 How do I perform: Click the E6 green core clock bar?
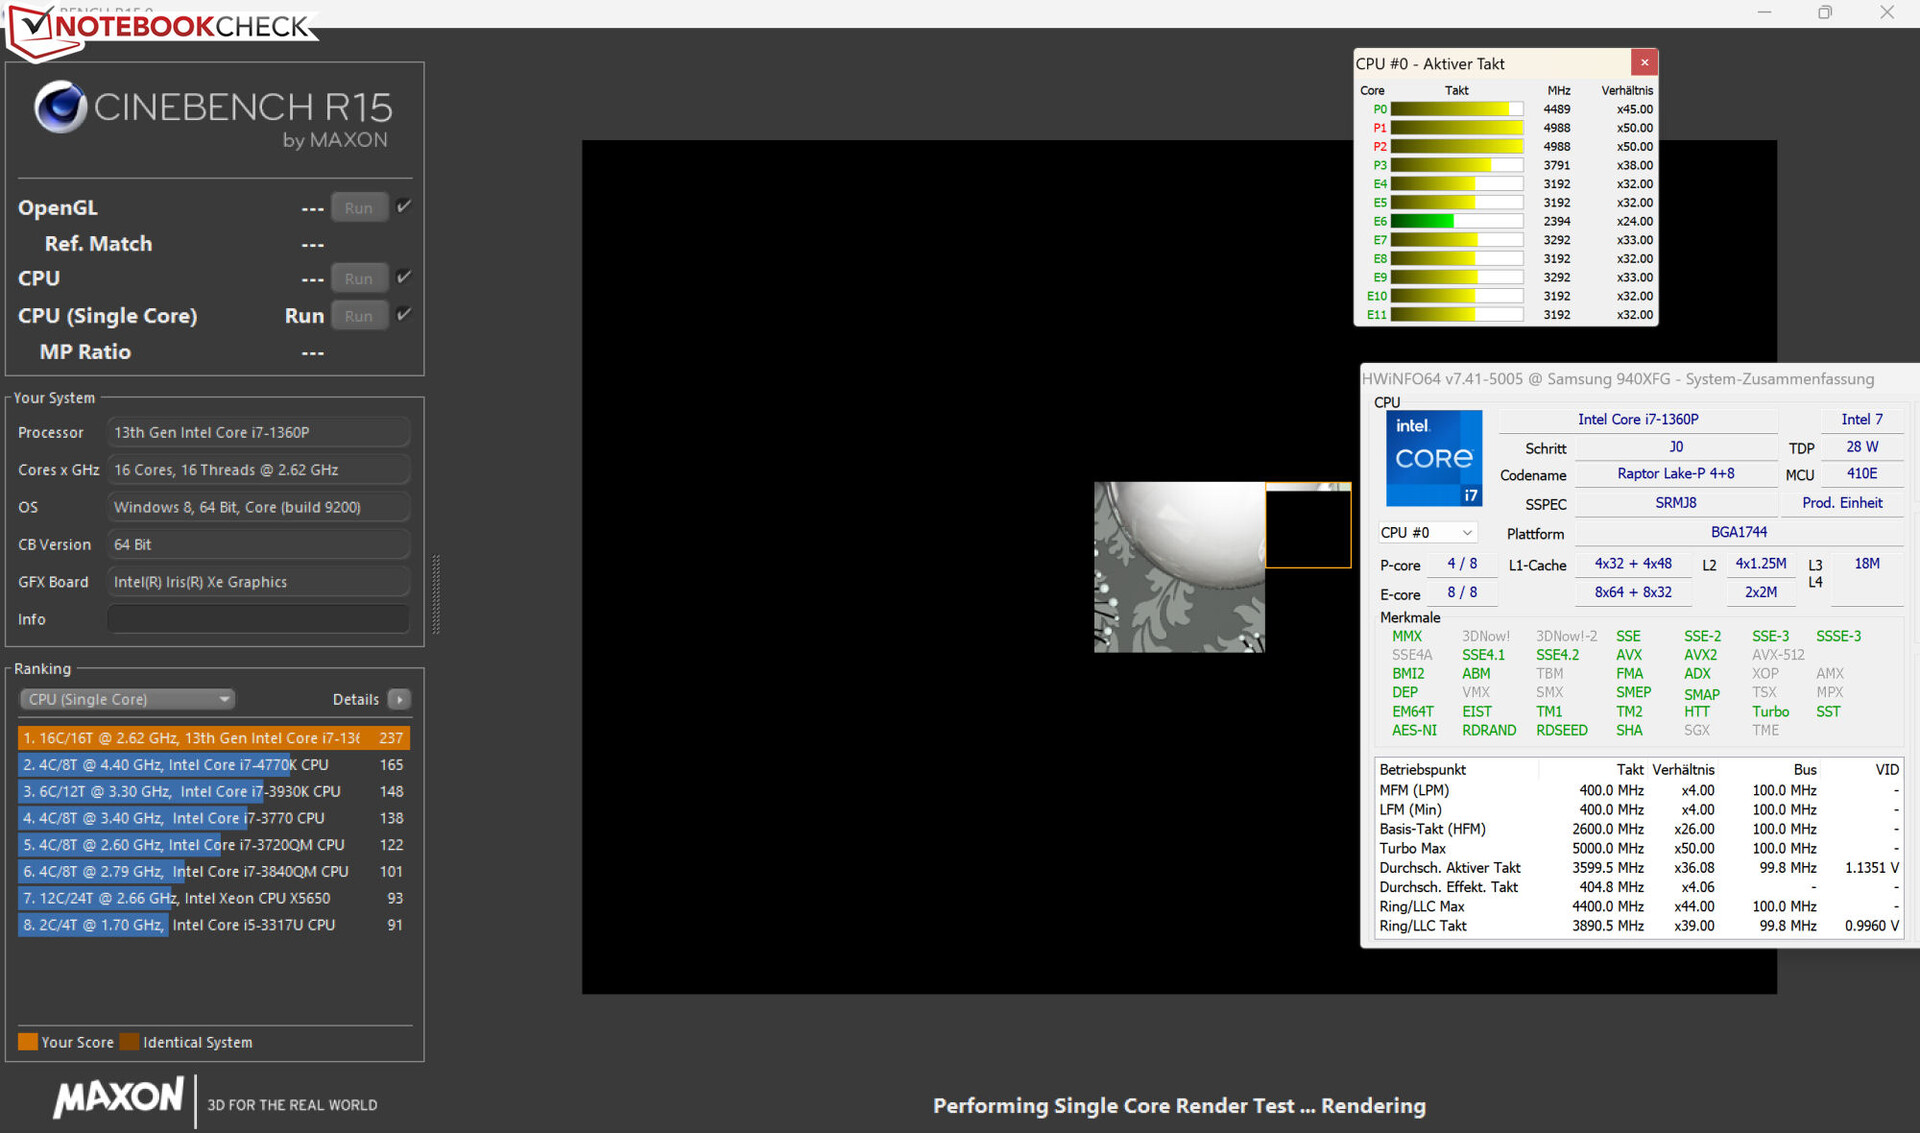1456,221
